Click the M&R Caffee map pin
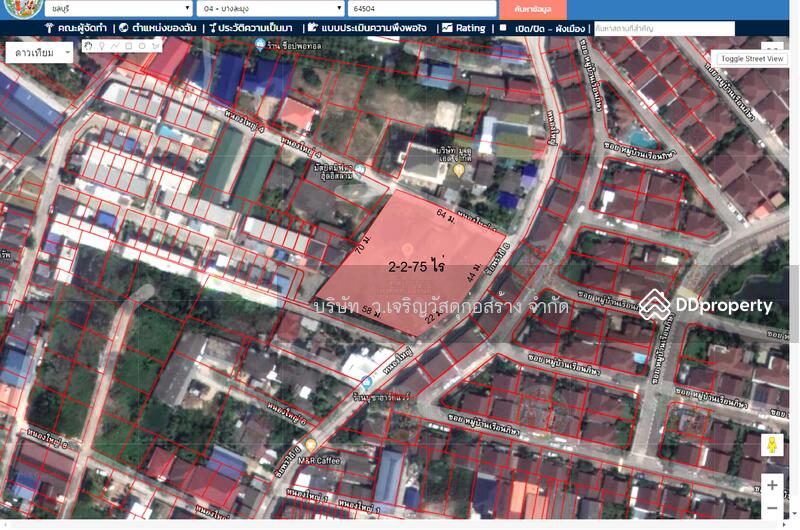 310,444
